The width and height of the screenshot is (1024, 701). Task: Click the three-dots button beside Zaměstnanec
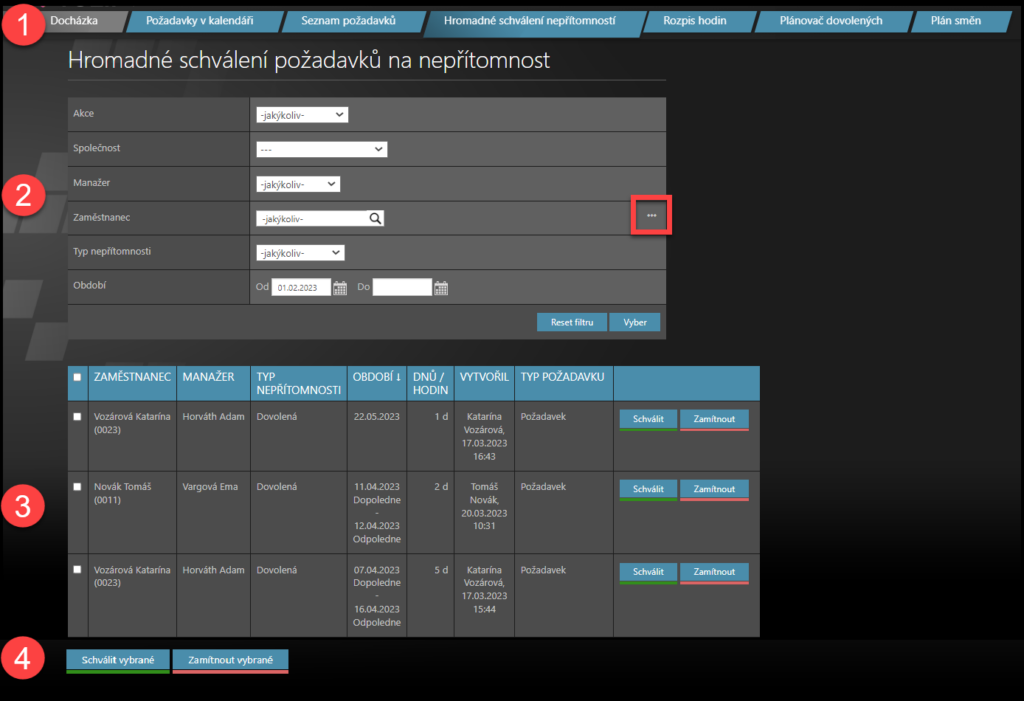point(651,216)
